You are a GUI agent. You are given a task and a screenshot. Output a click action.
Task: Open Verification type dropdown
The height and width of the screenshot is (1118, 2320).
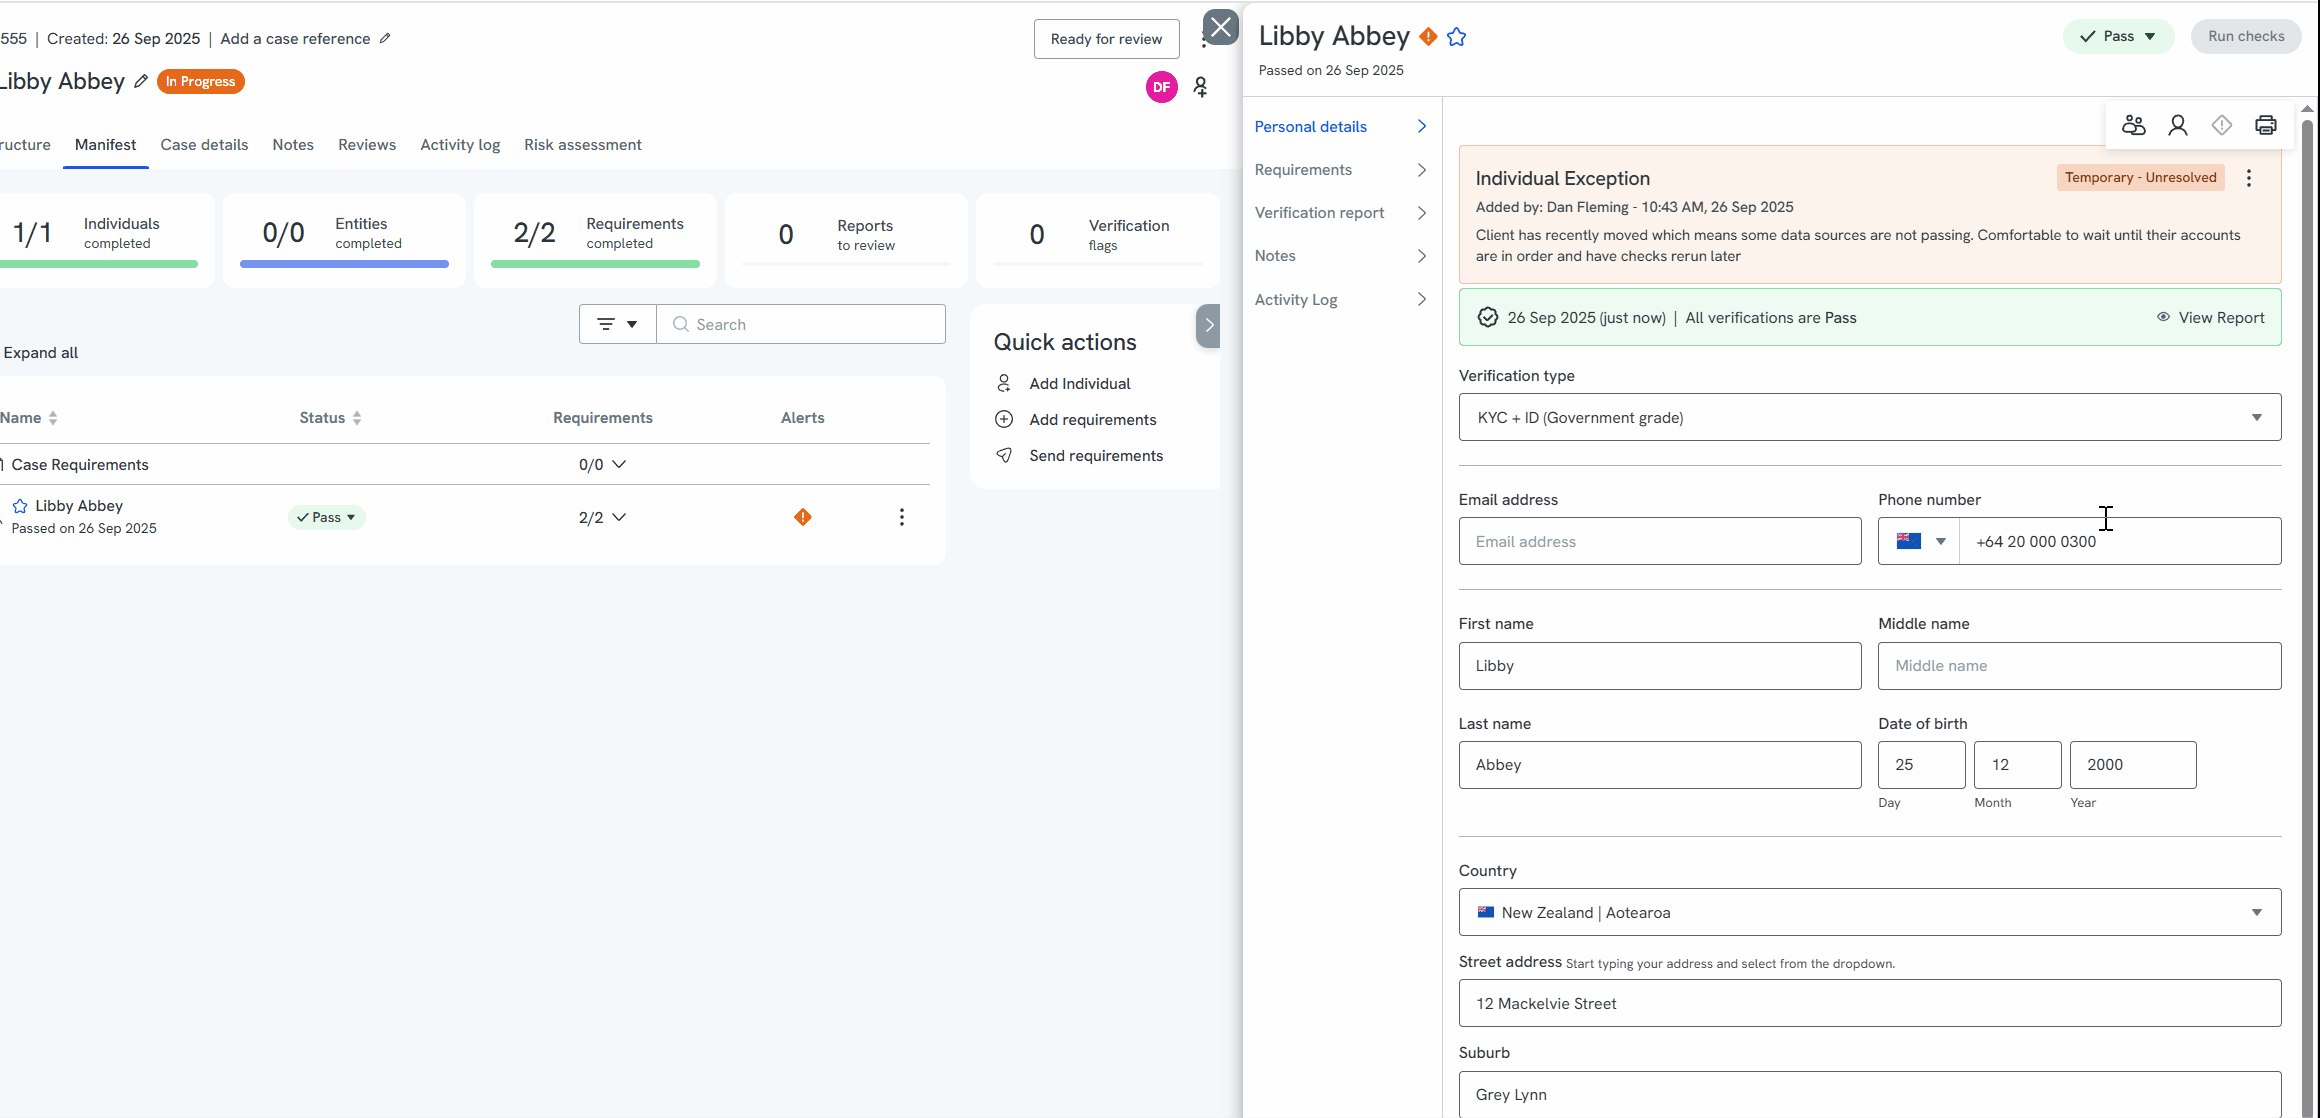(x=1869, y=417)
